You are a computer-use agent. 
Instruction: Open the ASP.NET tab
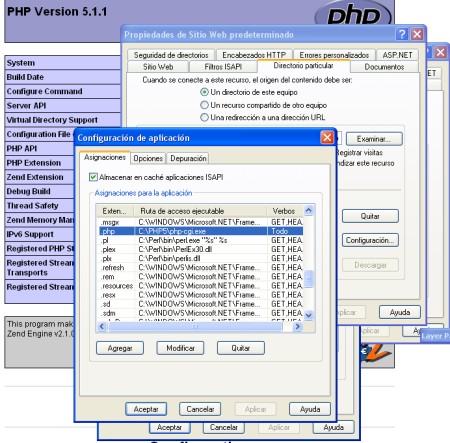397,55
